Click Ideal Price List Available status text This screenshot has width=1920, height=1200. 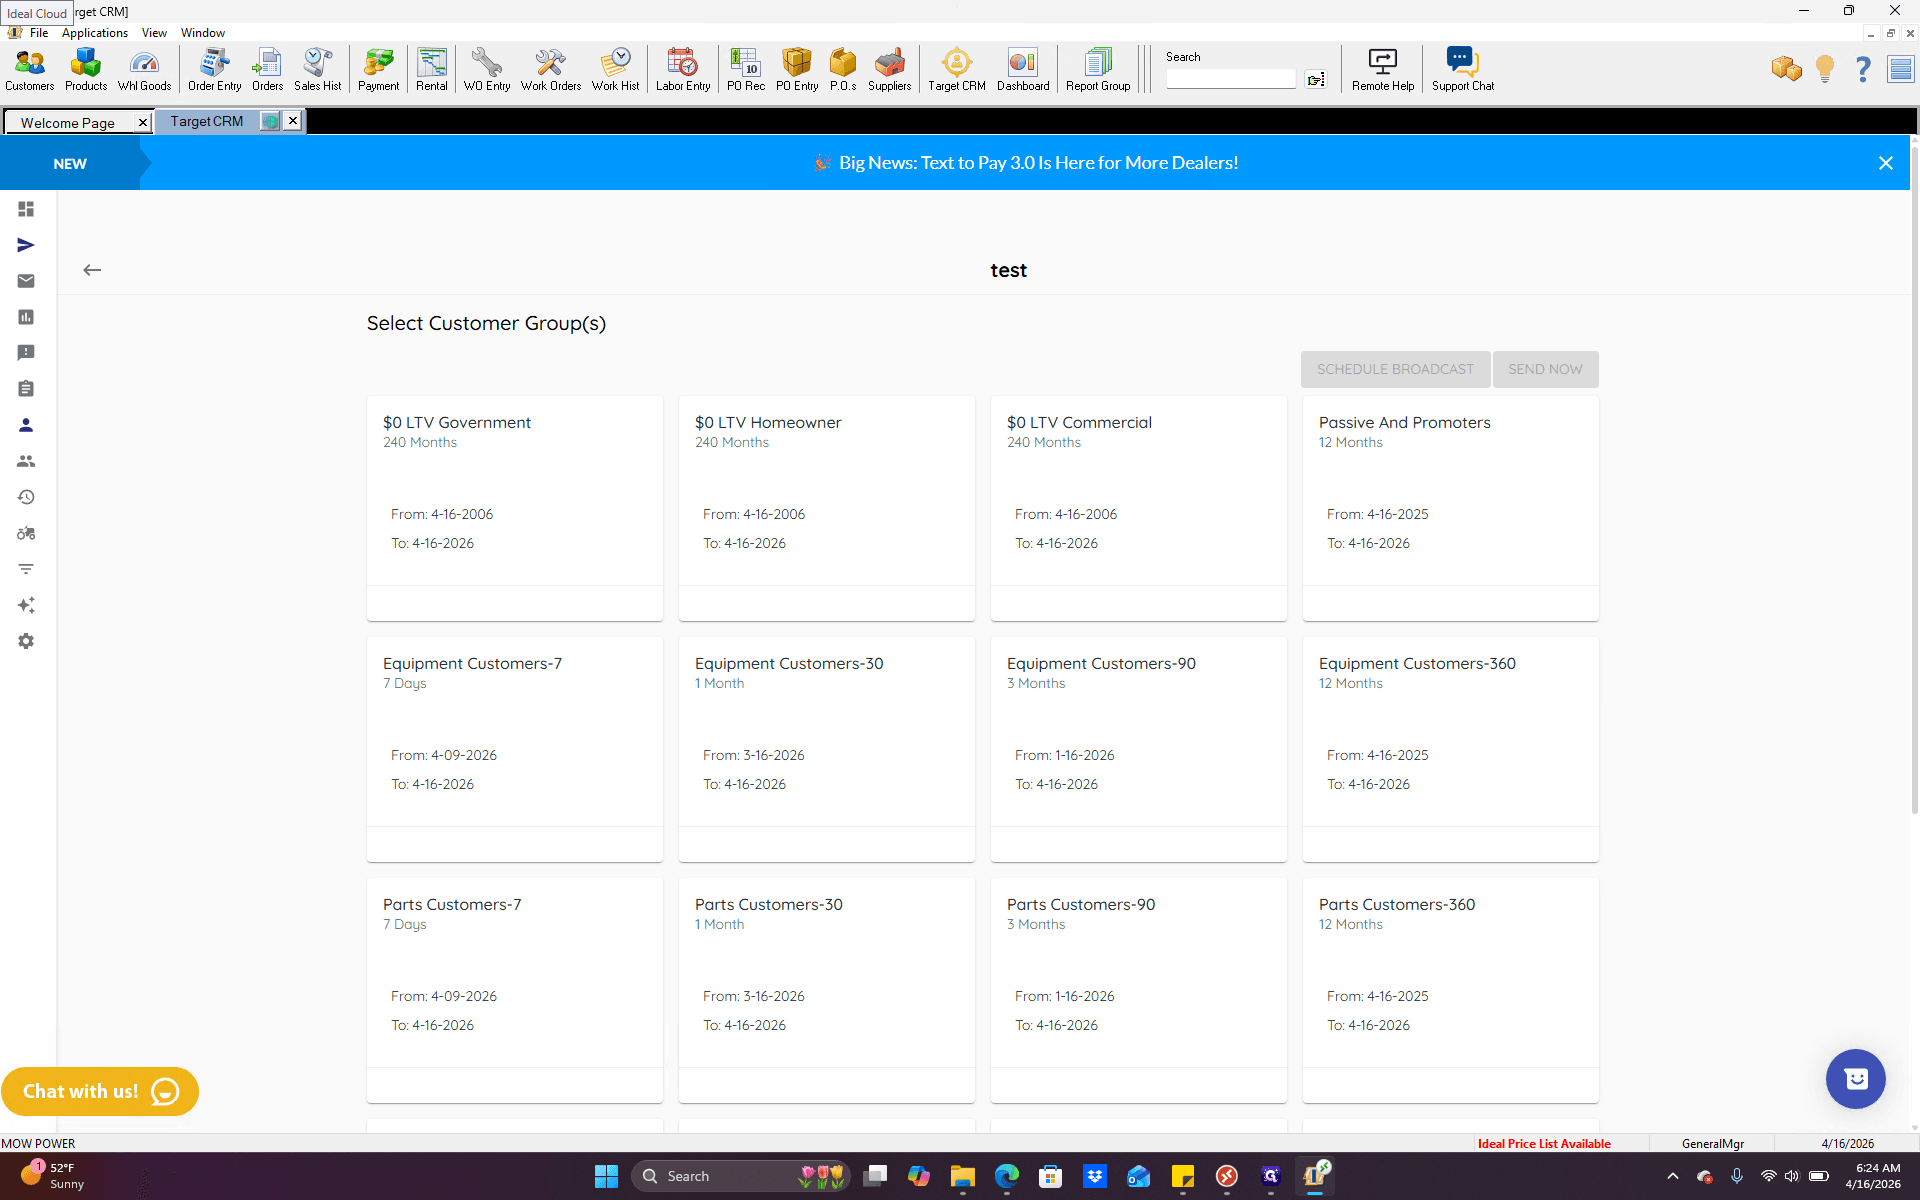pyautogui.click(x=1544, y=1143)
